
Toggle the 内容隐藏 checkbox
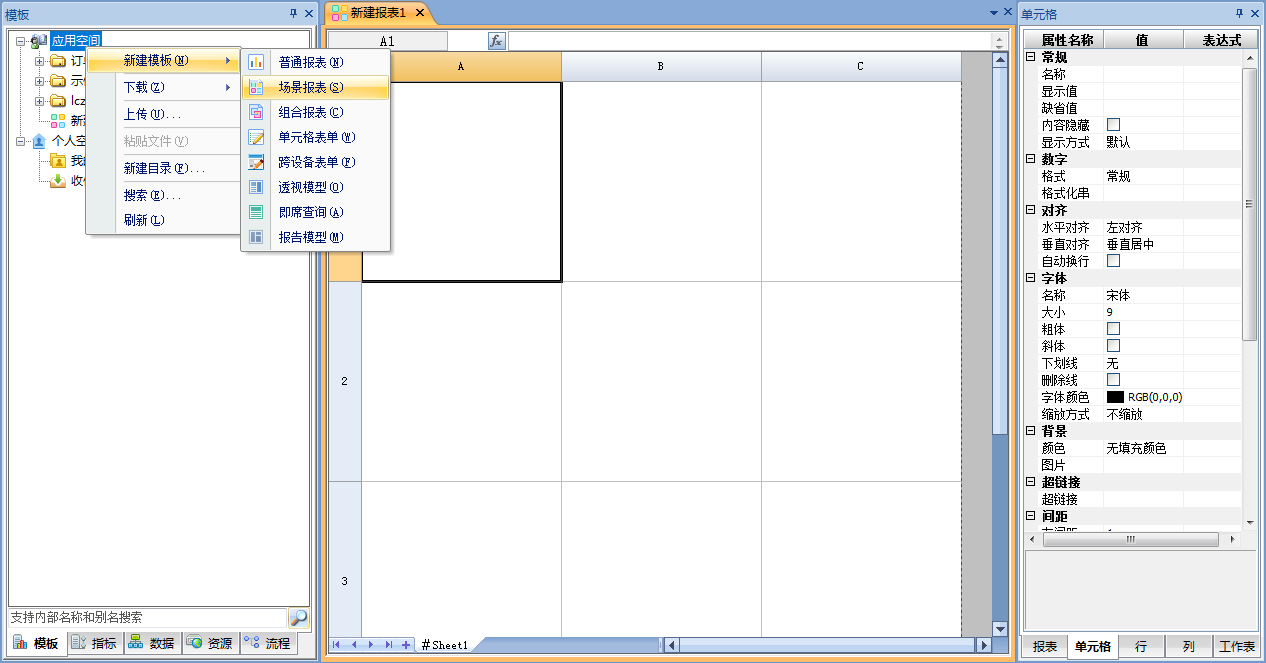[x=1113, y=125]
